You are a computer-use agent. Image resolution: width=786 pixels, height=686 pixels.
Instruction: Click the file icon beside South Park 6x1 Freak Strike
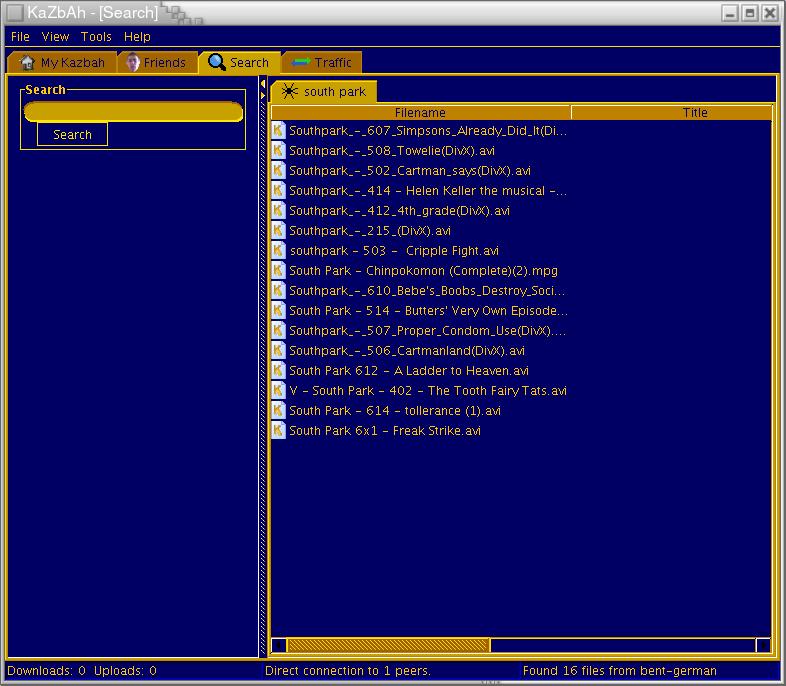[278, 431]
